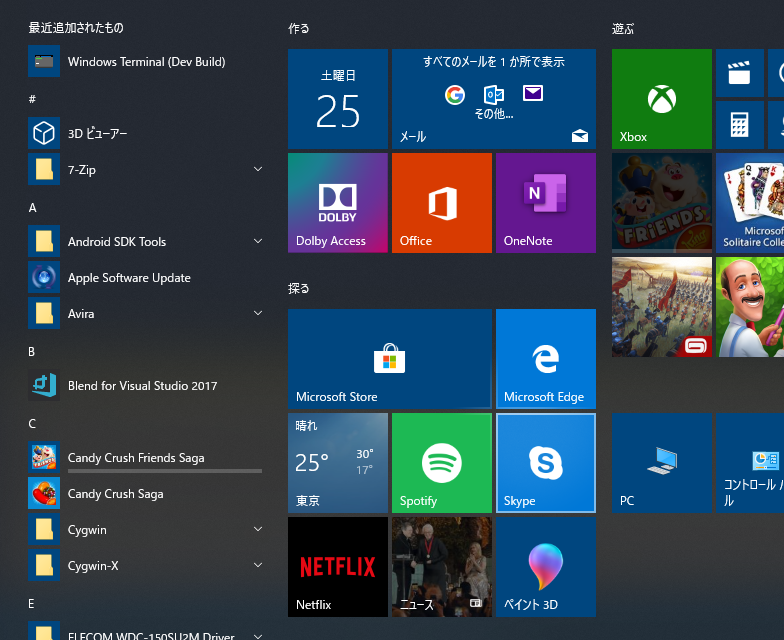The height and width of the screenshot is (640, 784).
Task: Select Apple Software Update entry
Action: coord(146,277)
